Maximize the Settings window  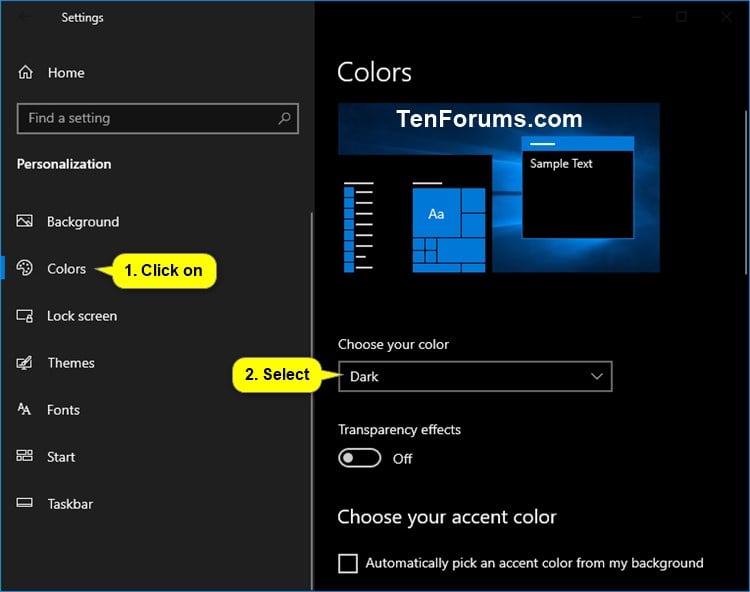pos(681,17)
